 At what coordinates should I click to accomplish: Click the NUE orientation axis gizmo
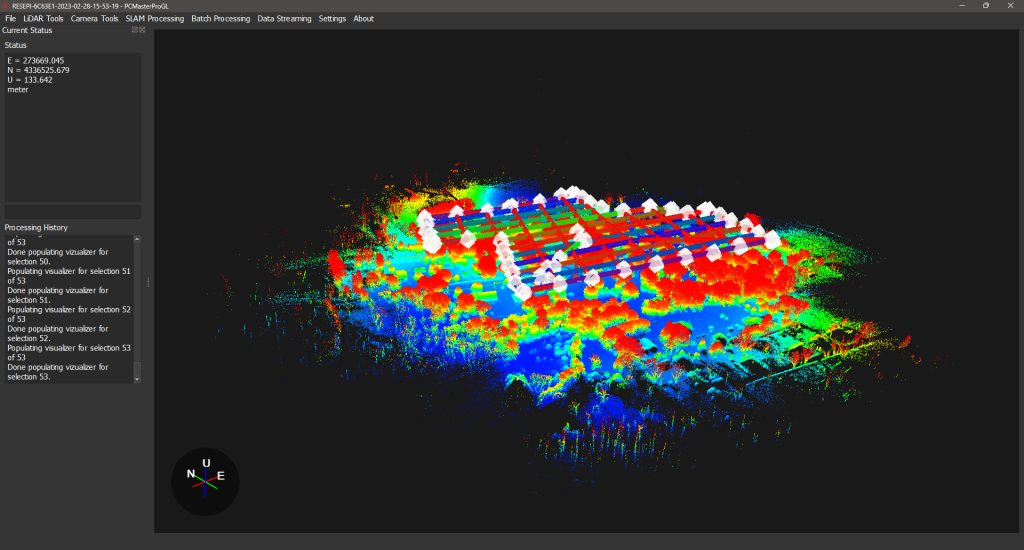click(x=205, y=481)
